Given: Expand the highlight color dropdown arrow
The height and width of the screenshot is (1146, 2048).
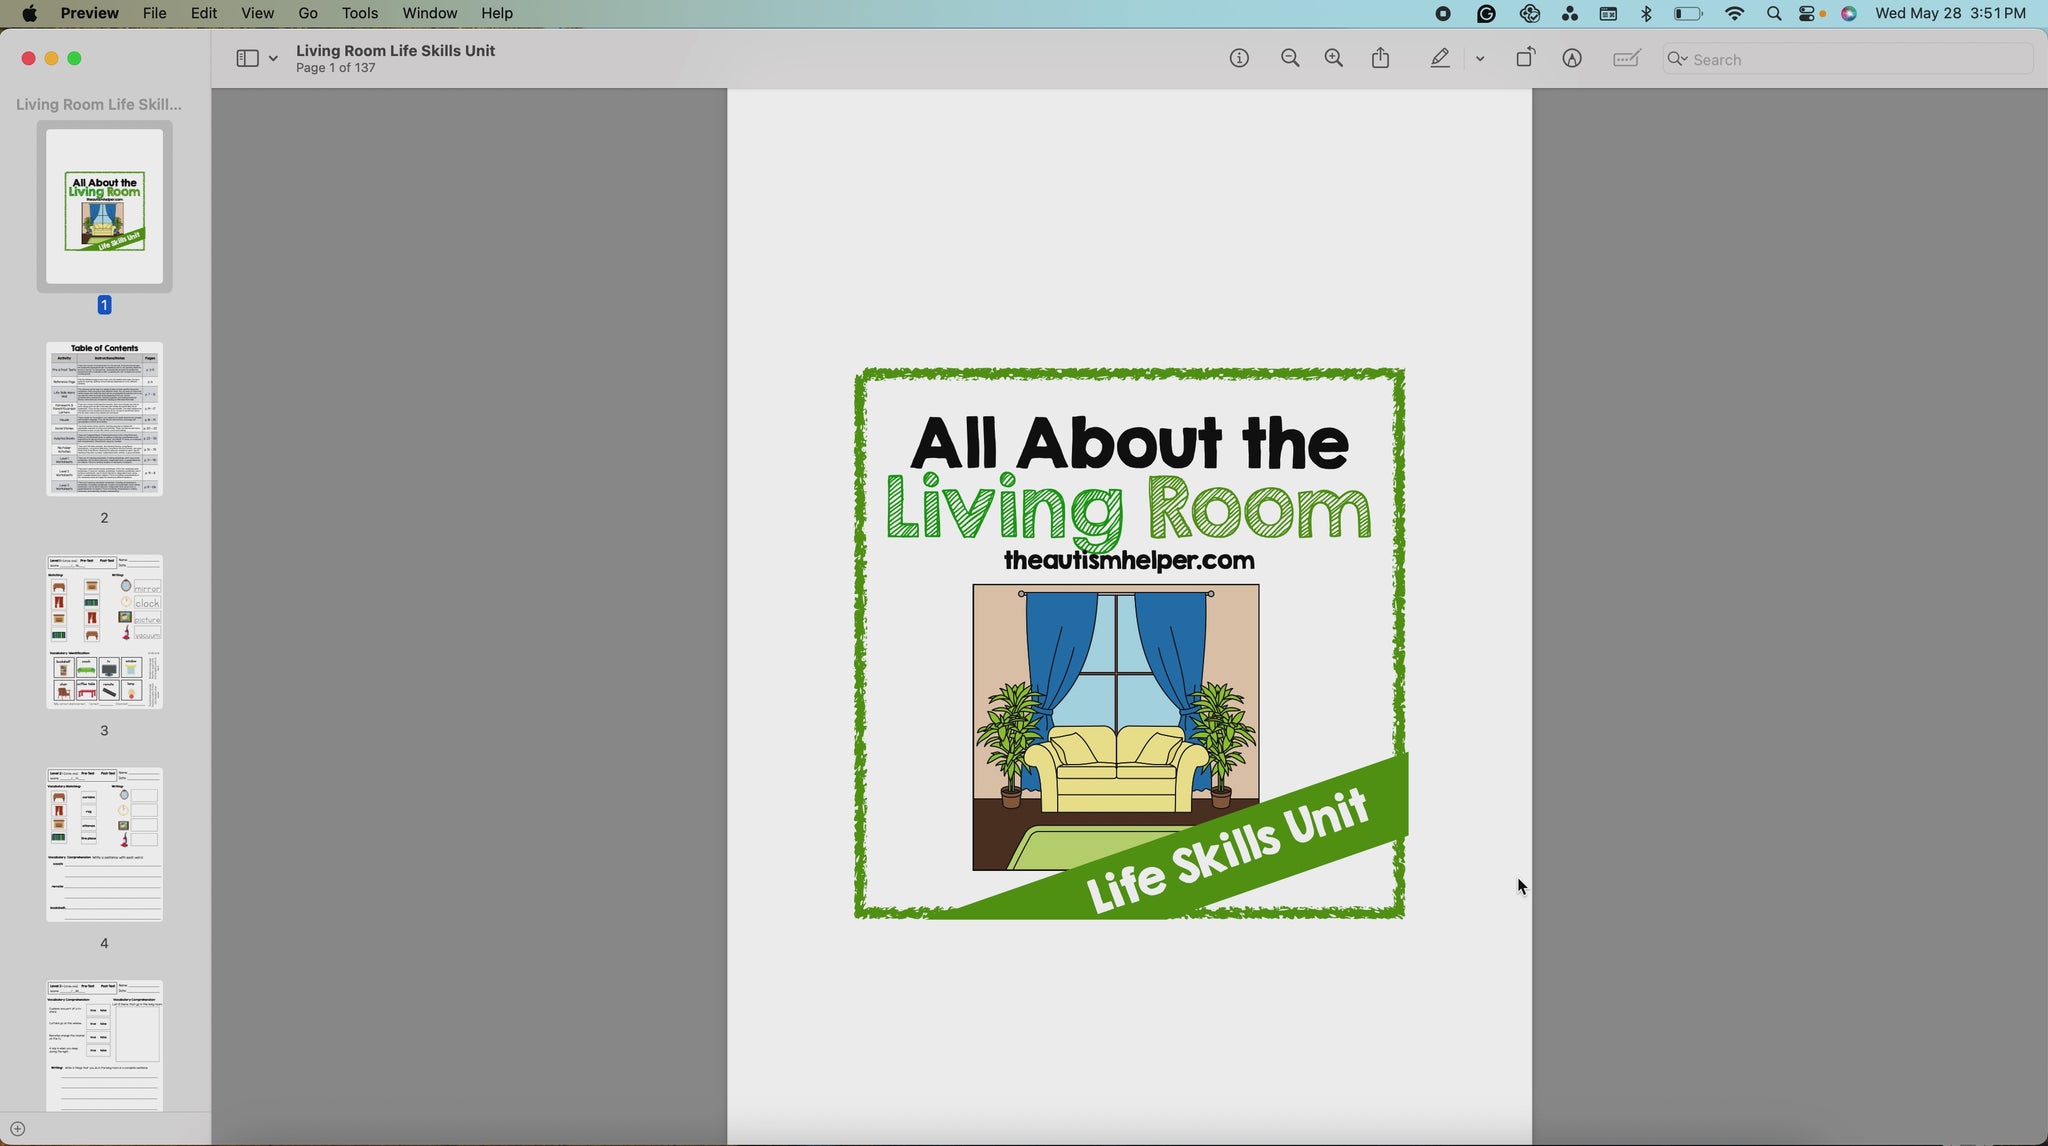Looking at the screenshot, I should 1480,59.
